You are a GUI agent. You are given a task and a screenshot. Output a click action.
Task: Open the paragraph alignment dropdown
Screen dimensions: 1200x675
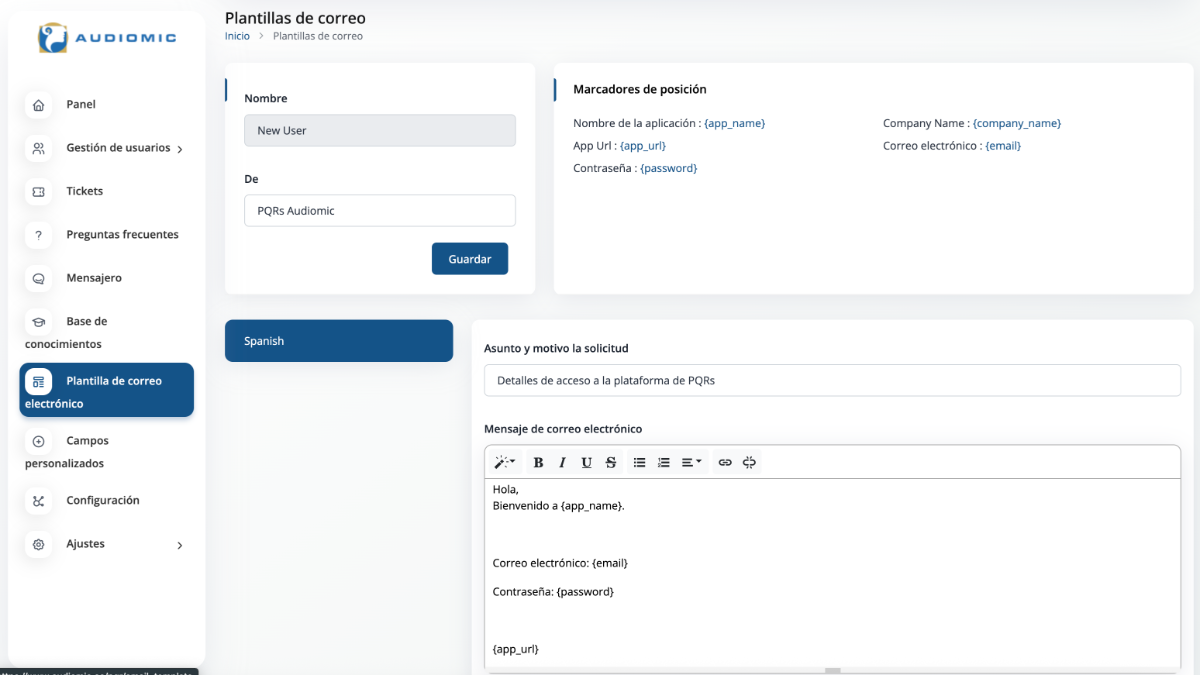pos(691,462)
